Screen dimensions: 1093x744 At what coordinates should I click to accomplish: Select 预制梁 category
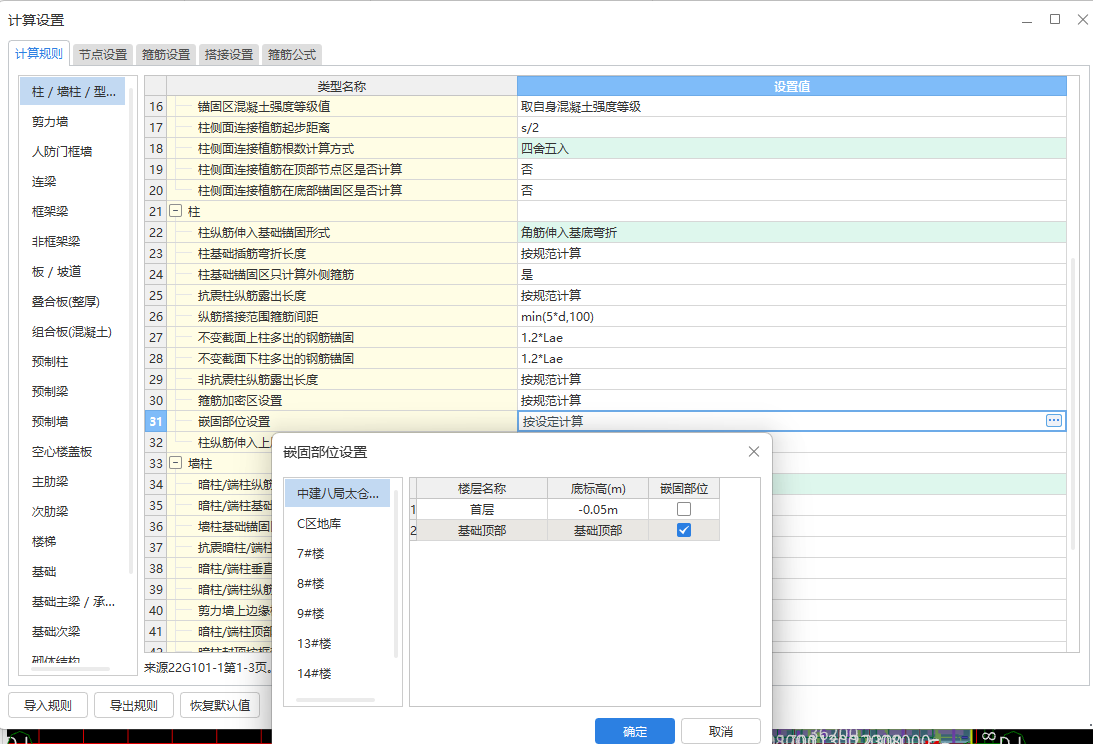[72, 391]
